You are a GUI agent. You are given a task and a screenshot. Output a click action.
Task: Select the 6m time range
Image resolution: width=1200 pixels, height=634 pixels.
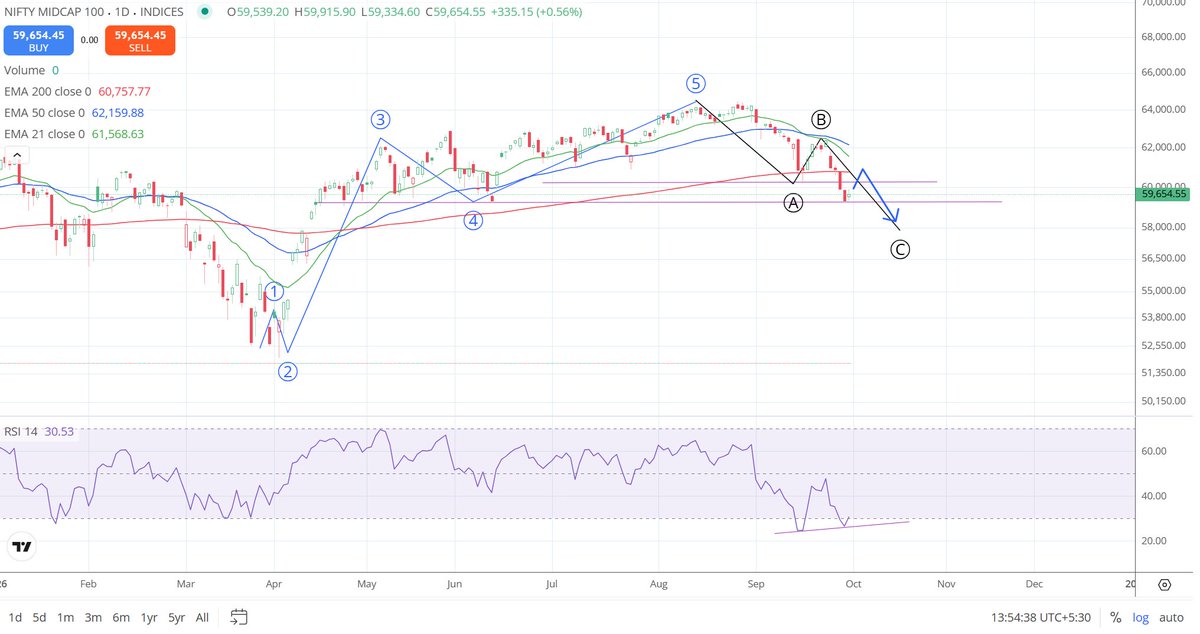tap(121, 617)
